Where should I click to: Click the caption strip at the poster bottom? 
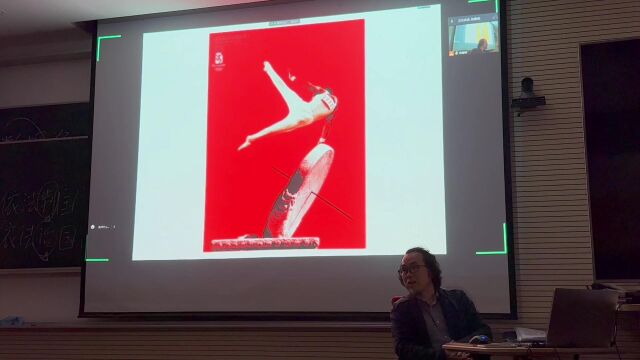pyautogui.click(x=265, y=244)
